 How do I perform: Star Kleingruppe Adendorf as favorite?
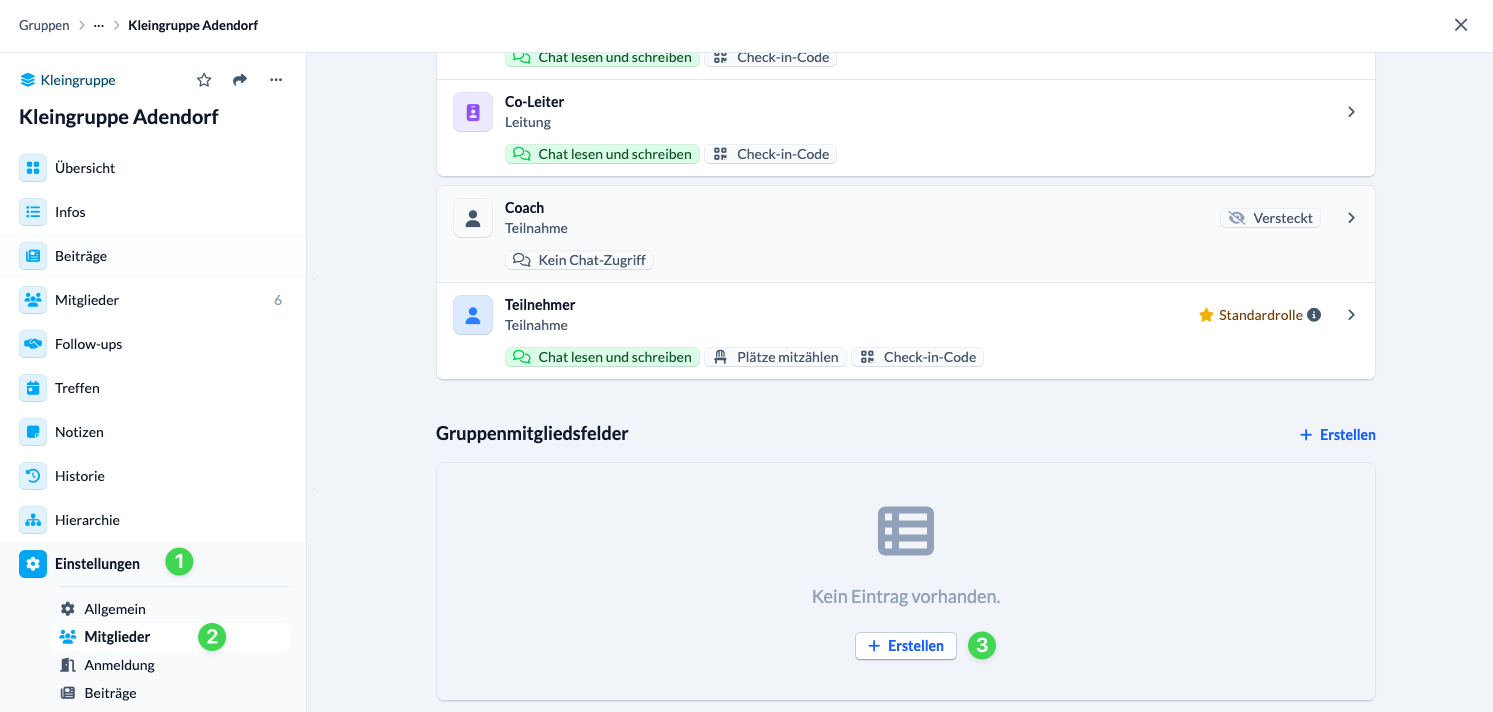pos(204,80)
